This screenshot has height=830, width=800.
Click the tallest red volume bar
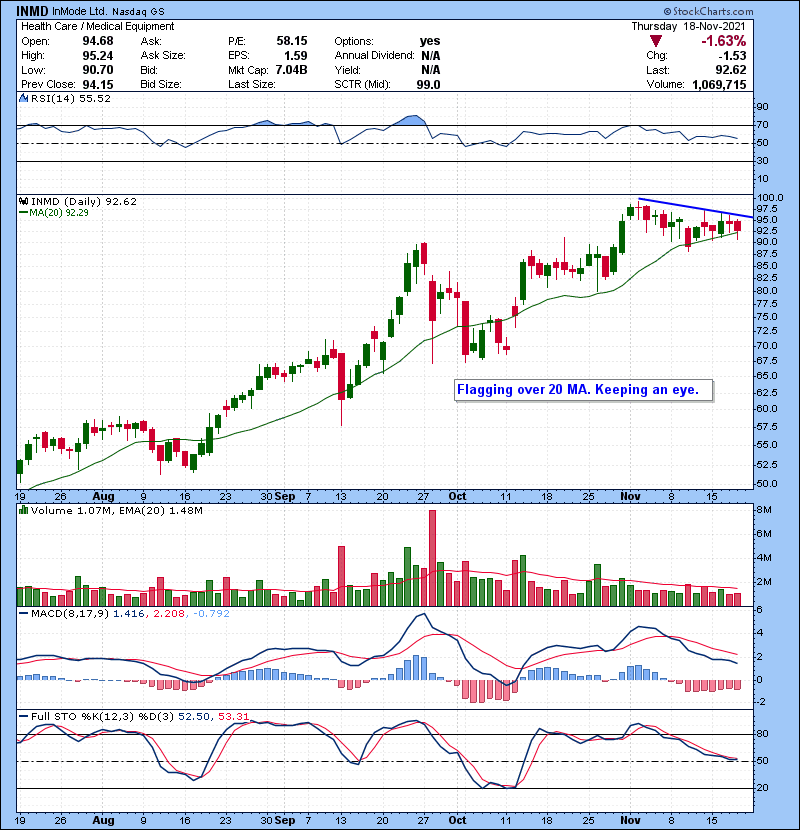tap(433, 558)
